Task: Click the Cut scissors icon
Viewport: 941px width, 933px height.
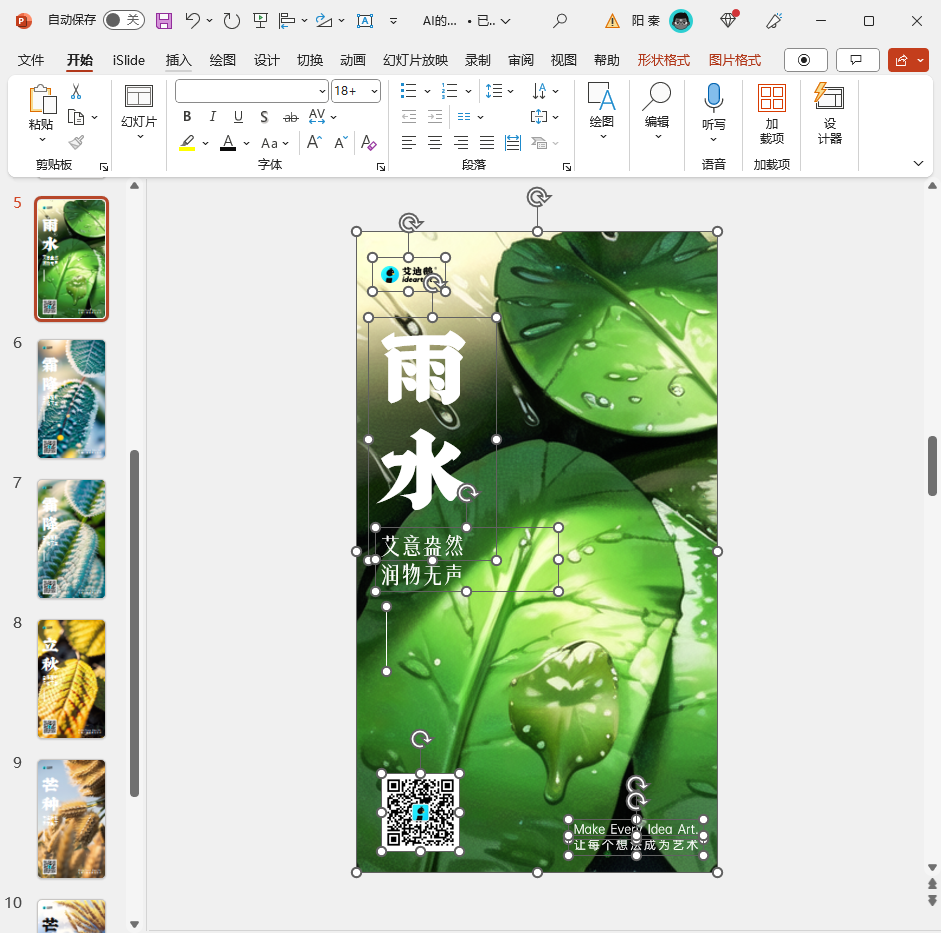Action: point(75,92)
